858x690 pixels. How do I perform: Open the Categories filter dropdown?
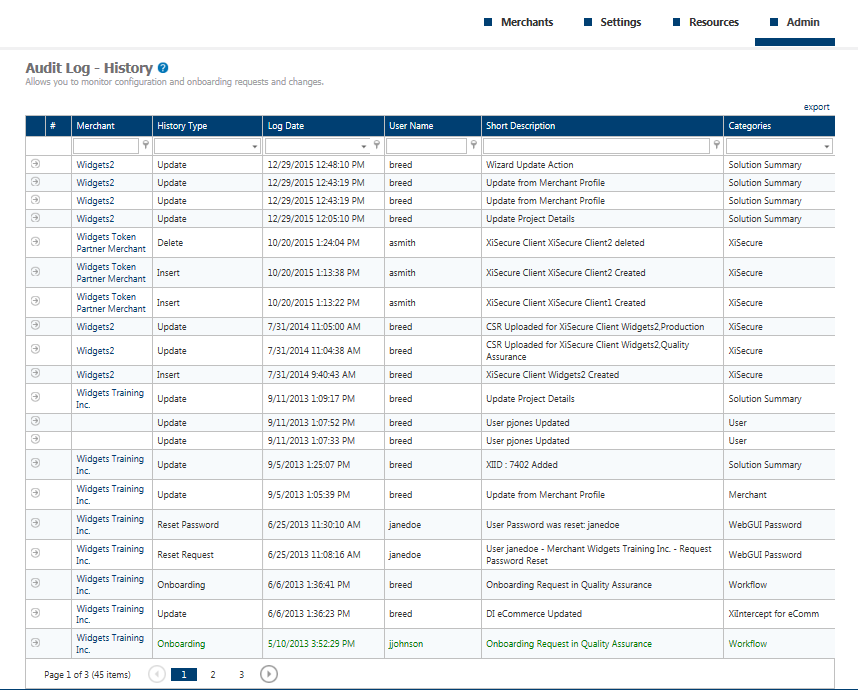tap(828, 145)
